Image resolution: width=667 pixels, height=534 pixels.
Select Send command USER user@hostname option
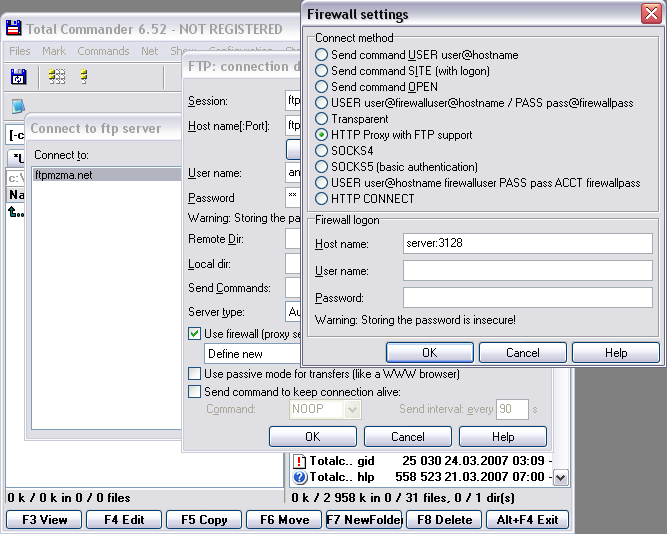(322, 54)
